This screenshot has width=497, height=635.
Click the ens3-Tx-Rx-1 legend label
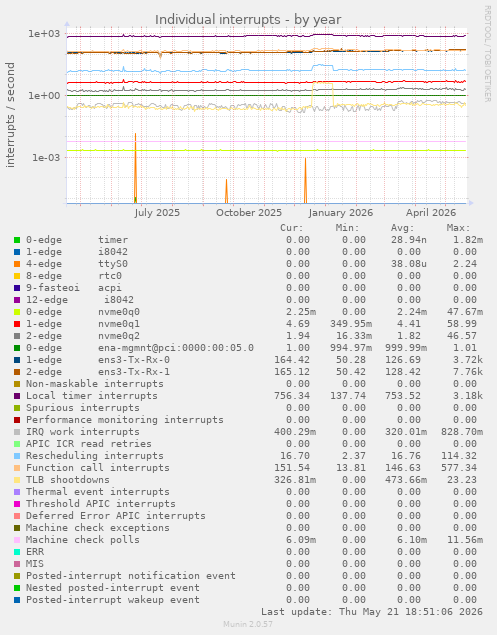[x=134, y=372]
